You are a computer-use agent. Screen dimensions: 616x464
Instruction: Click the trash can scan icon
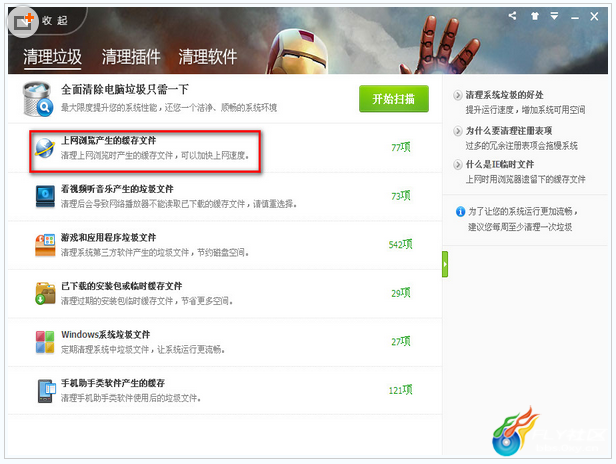38,99
